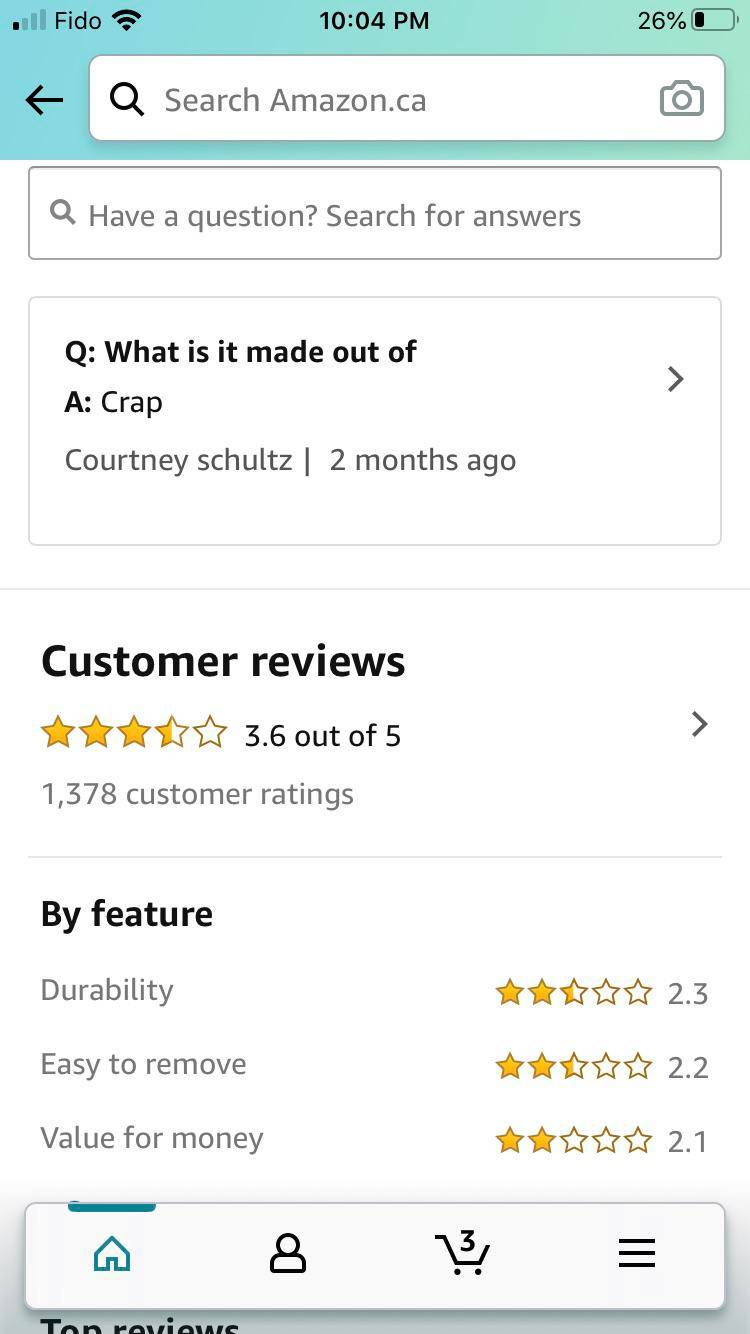Screen dimensions: 750x1334
Task: Tap the battery indicator in status bar
Action: click(712, 20)
